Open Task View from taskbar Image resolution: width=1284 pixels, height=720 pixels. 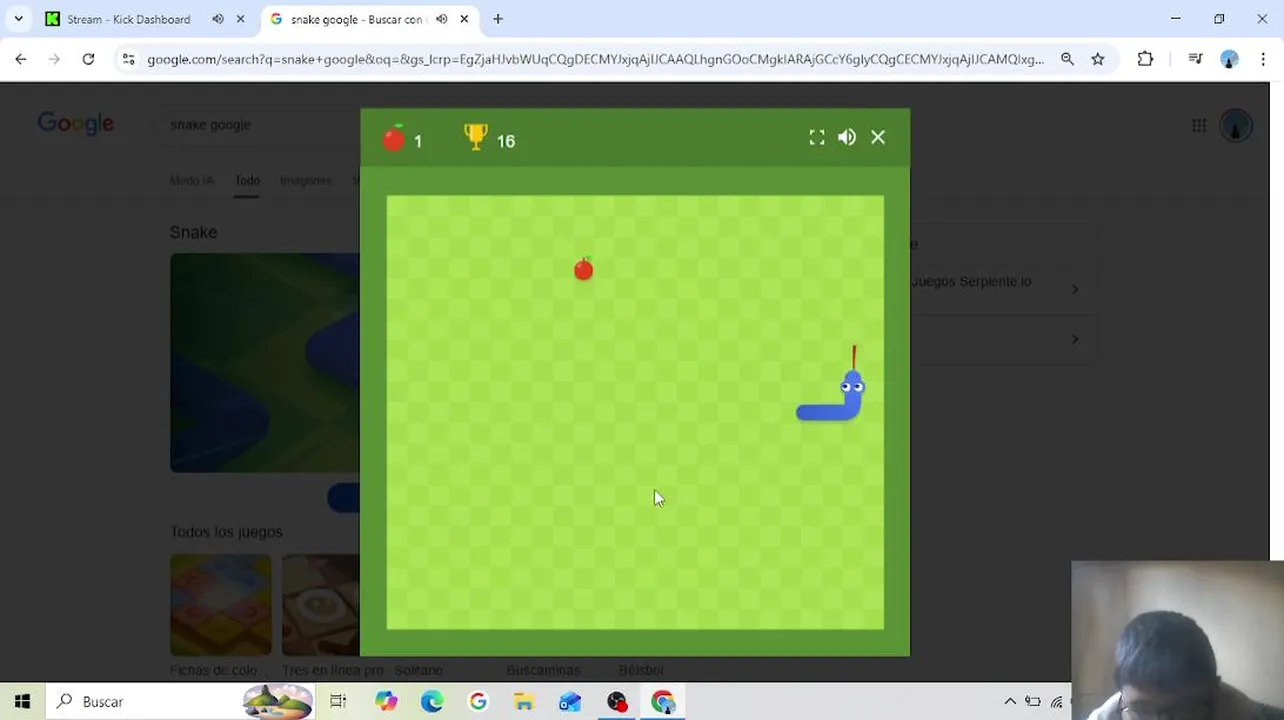[338, 702]
